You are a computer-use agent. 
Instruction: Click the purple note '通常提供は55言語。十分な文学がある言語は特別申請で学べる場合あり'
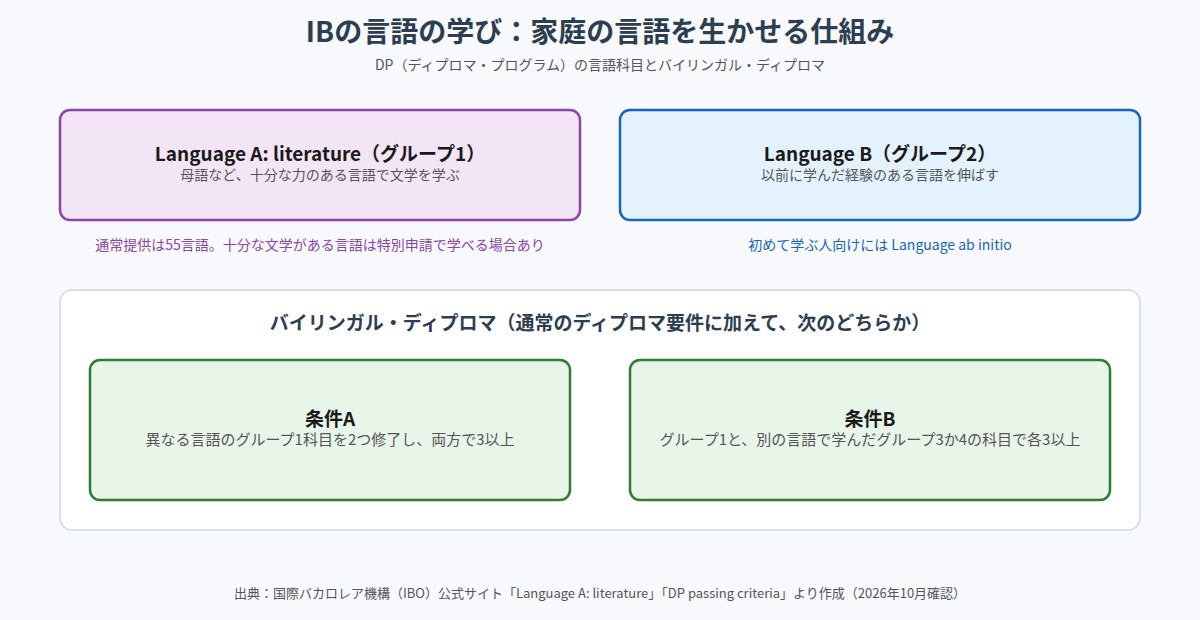[x=320, y=245]
